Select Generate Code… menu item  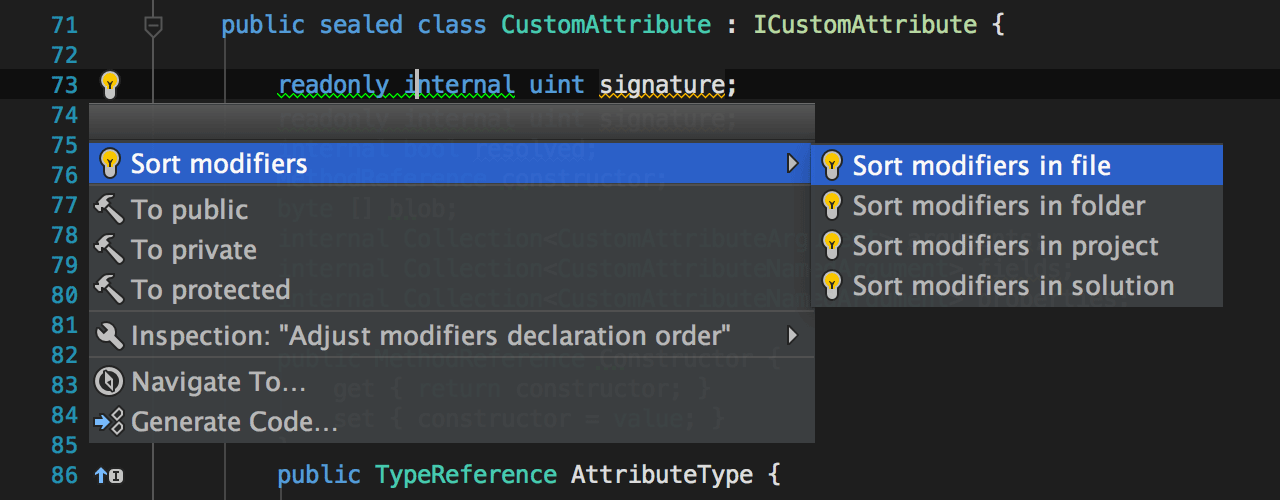point(452,422)
